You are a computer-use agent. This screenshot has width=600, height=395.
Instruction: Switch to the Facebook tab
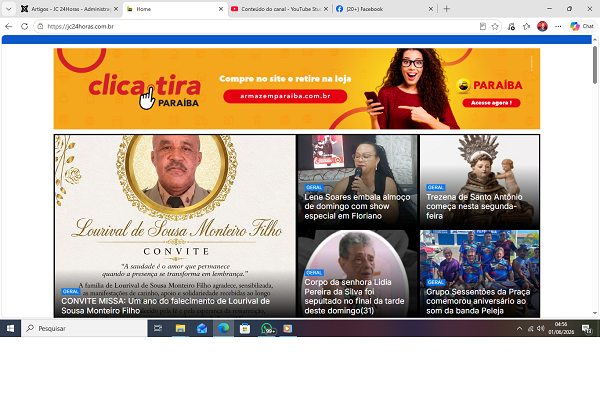386,9
